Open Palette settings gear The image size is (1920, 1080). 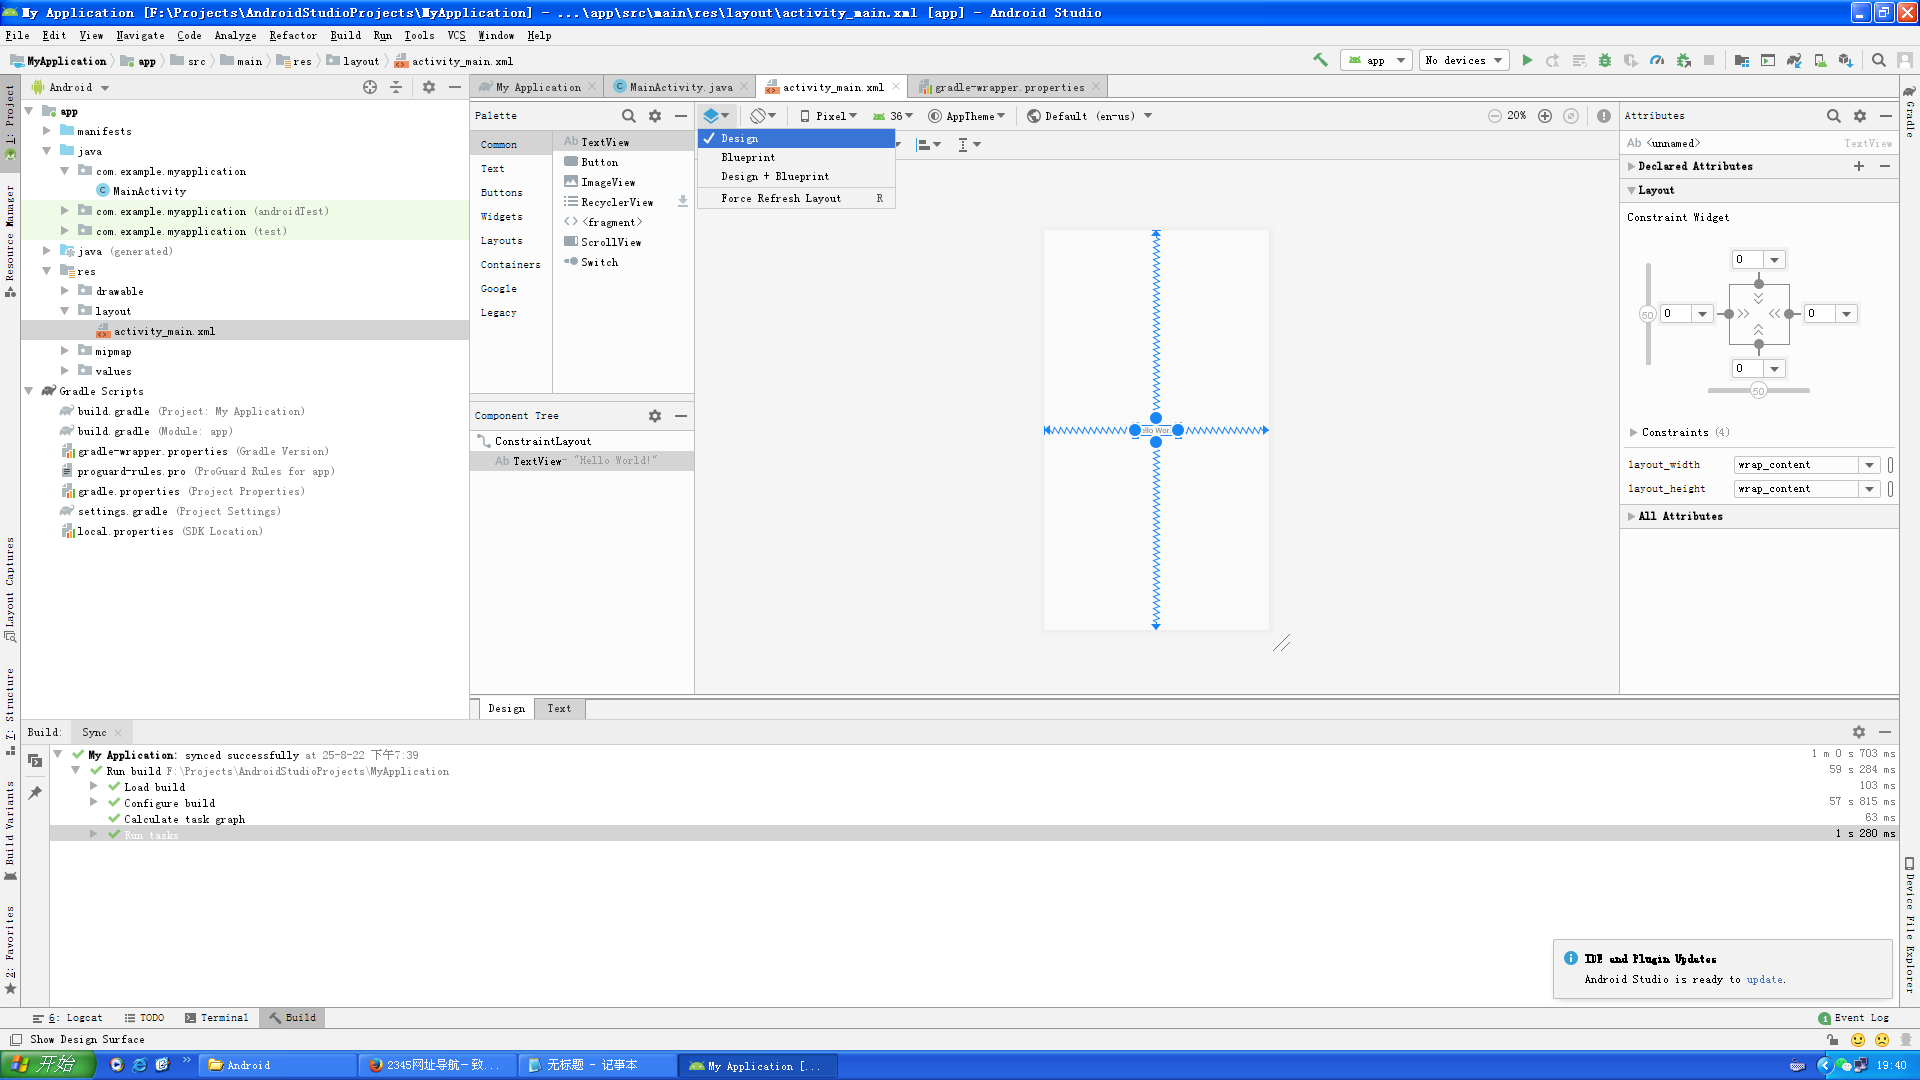click(x=655, y=116)
